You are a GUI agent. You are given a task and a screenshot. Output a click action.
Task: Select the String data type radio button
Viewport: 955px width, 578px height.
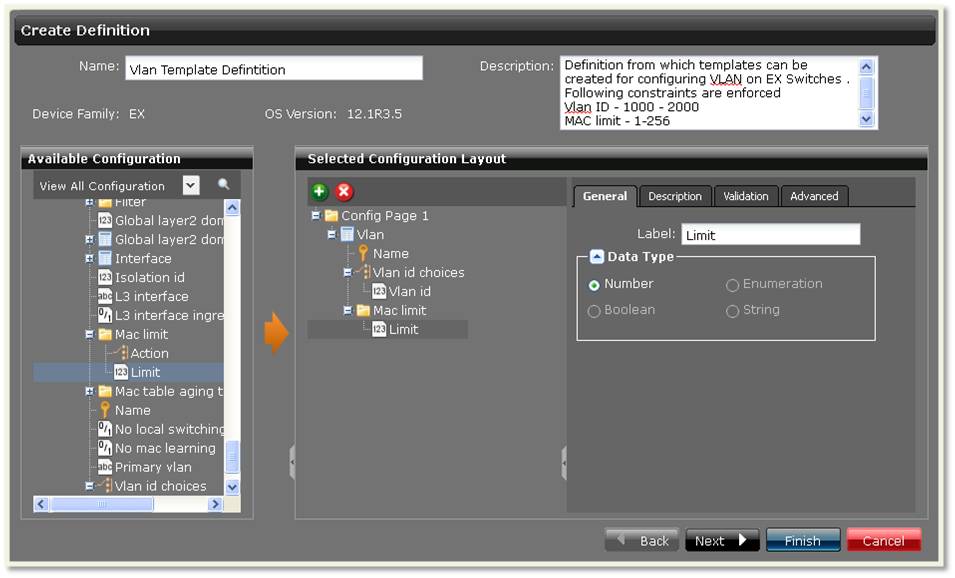point(733,311)
